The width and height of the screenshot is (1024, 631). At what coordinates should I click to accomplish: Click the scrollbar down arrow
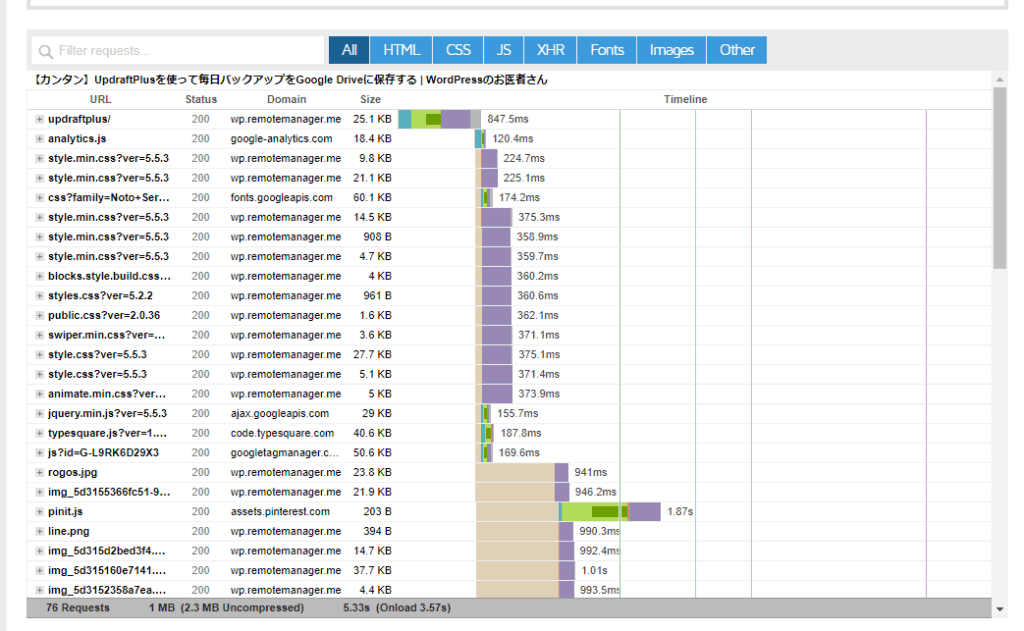[999, 609]
